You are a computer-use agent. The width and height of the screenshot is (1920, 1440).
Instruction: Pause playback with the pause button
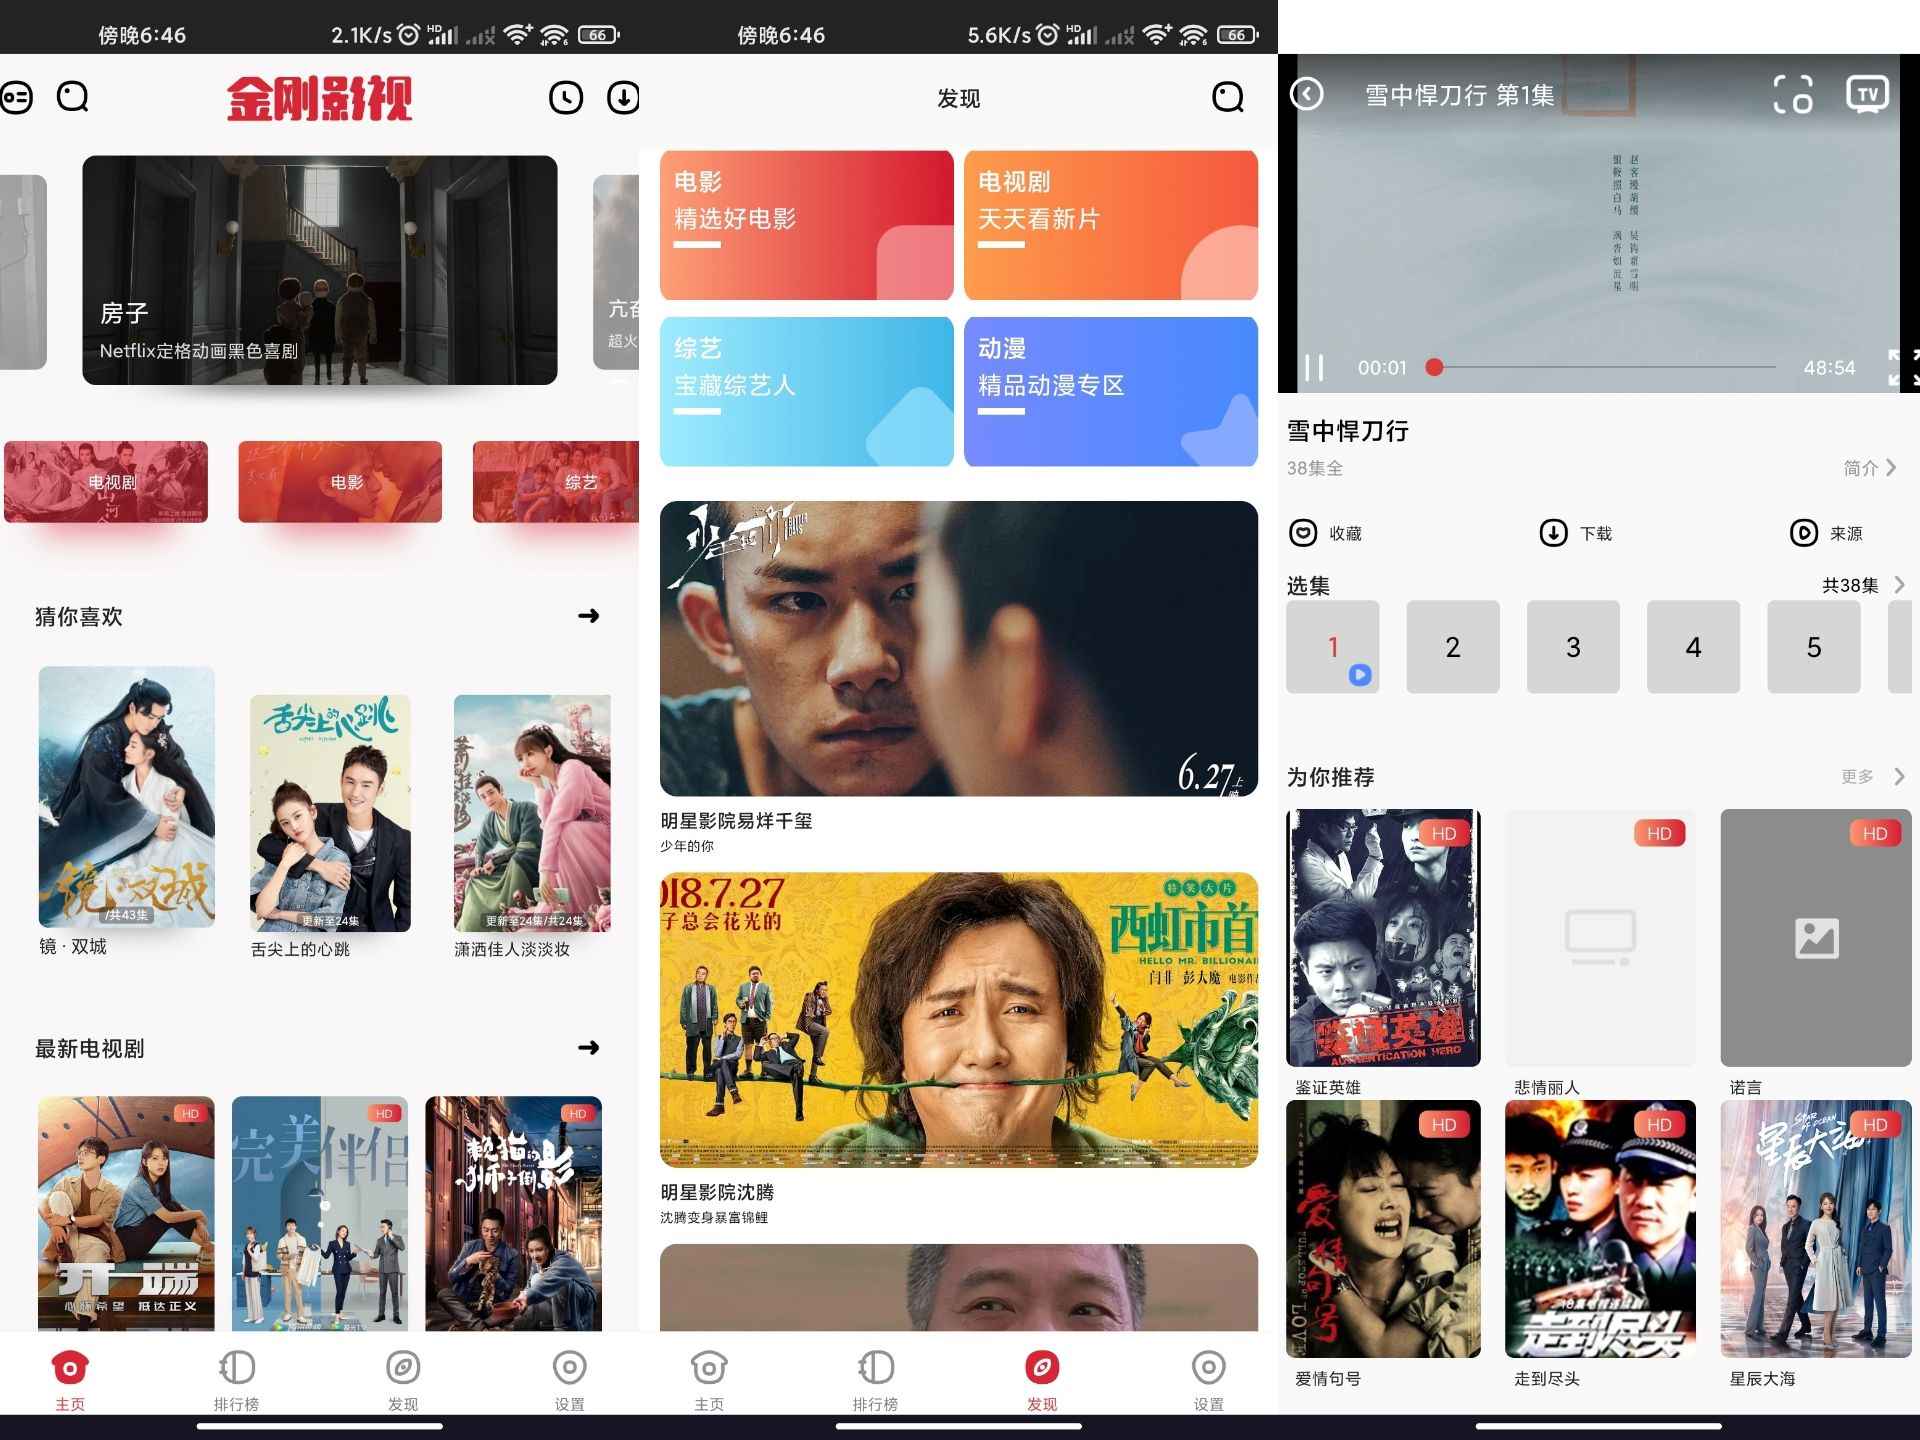(1315, 367)
